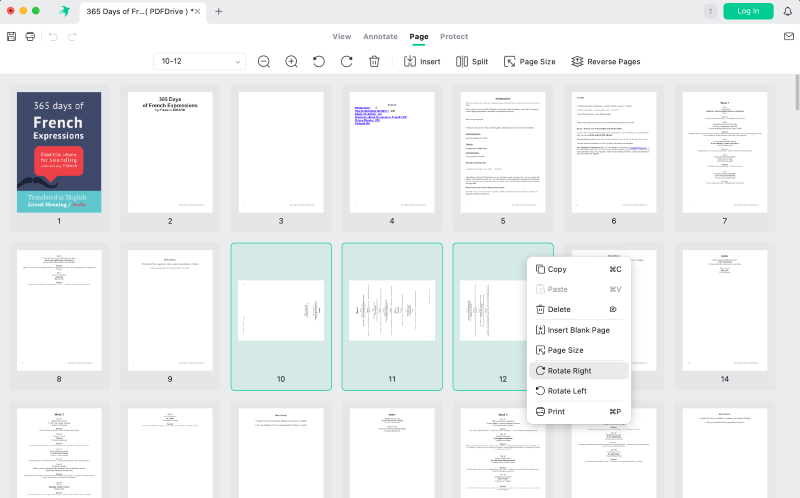Close the 365 Days of Fr... tab
This screenshot has width=800, height=498.
click(x=197, y=11)
